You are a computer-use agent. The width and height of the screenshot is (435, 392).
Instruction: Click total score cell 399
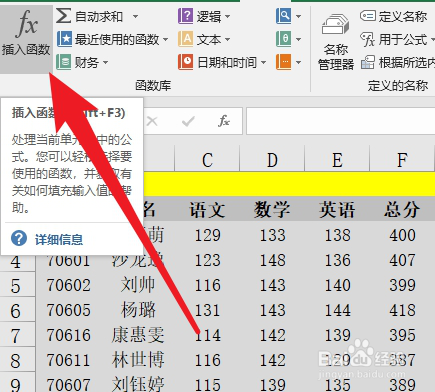click(402, 285)
